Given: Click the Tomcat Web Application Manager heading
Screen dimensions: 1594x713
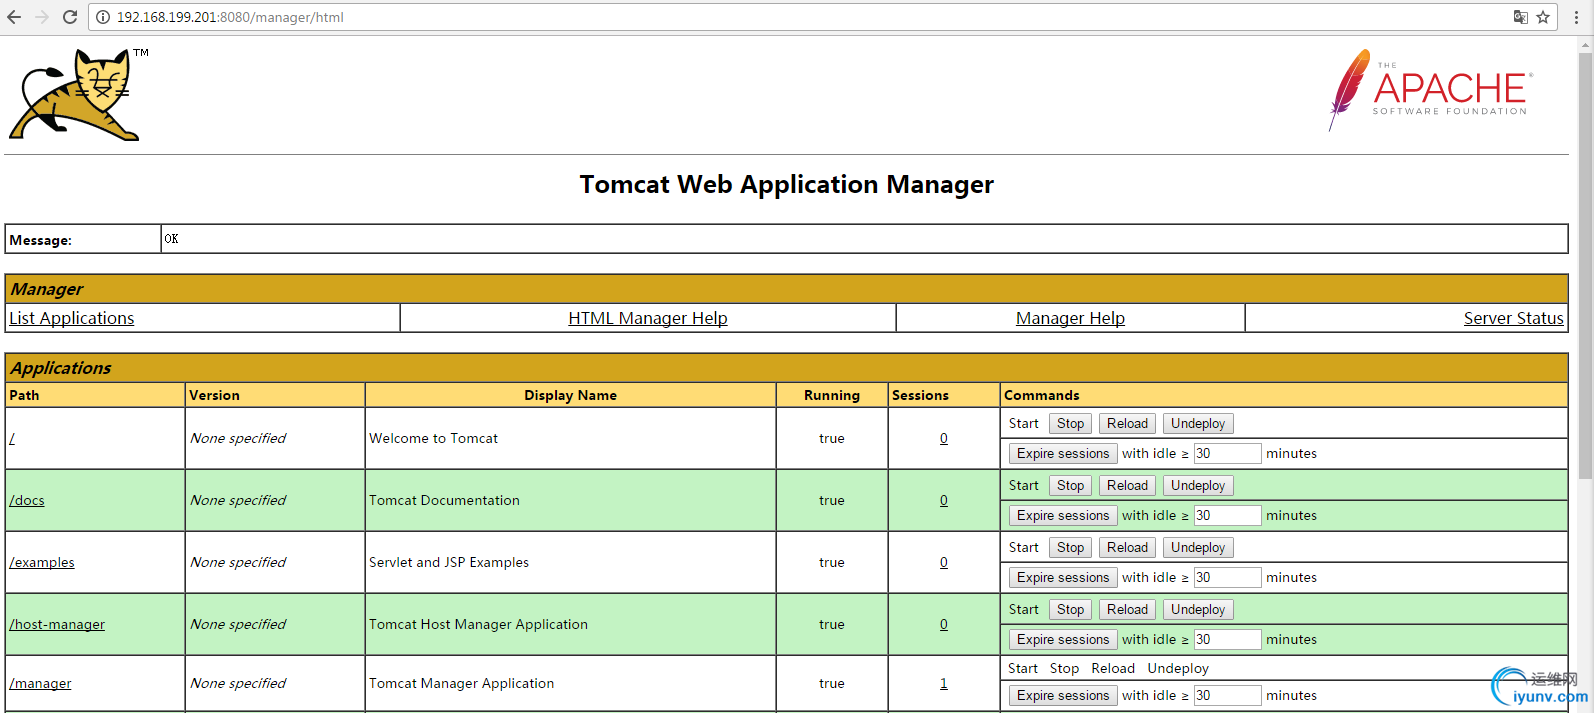Looking at the screenshot, I should [787, 185].
